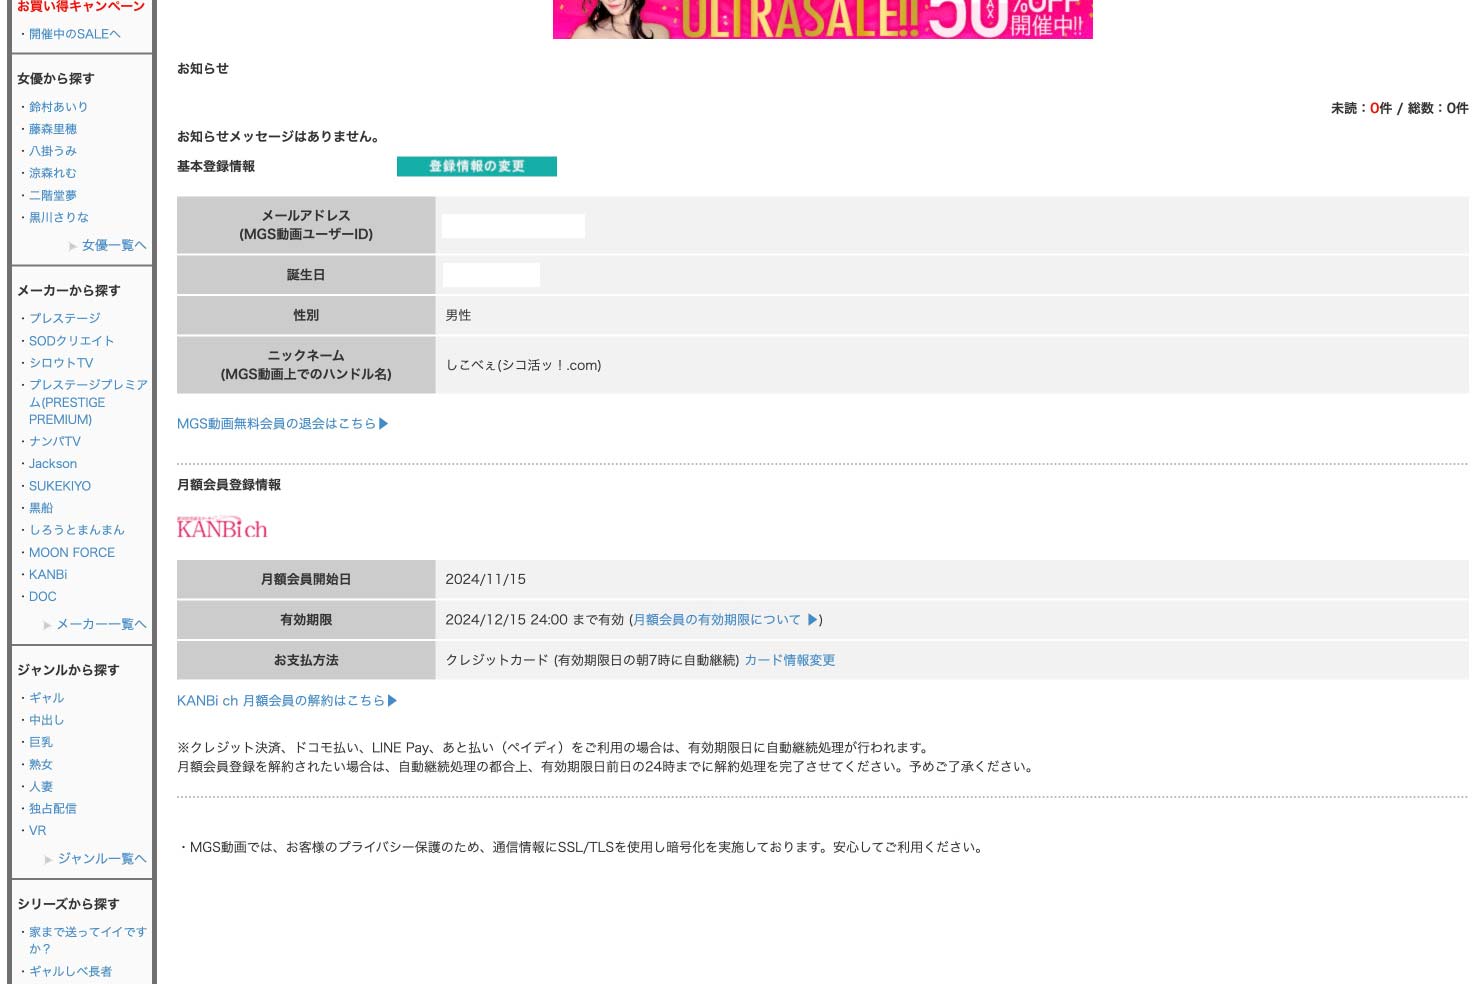Click the 有効期限 row label

click(x=306, y=620)
